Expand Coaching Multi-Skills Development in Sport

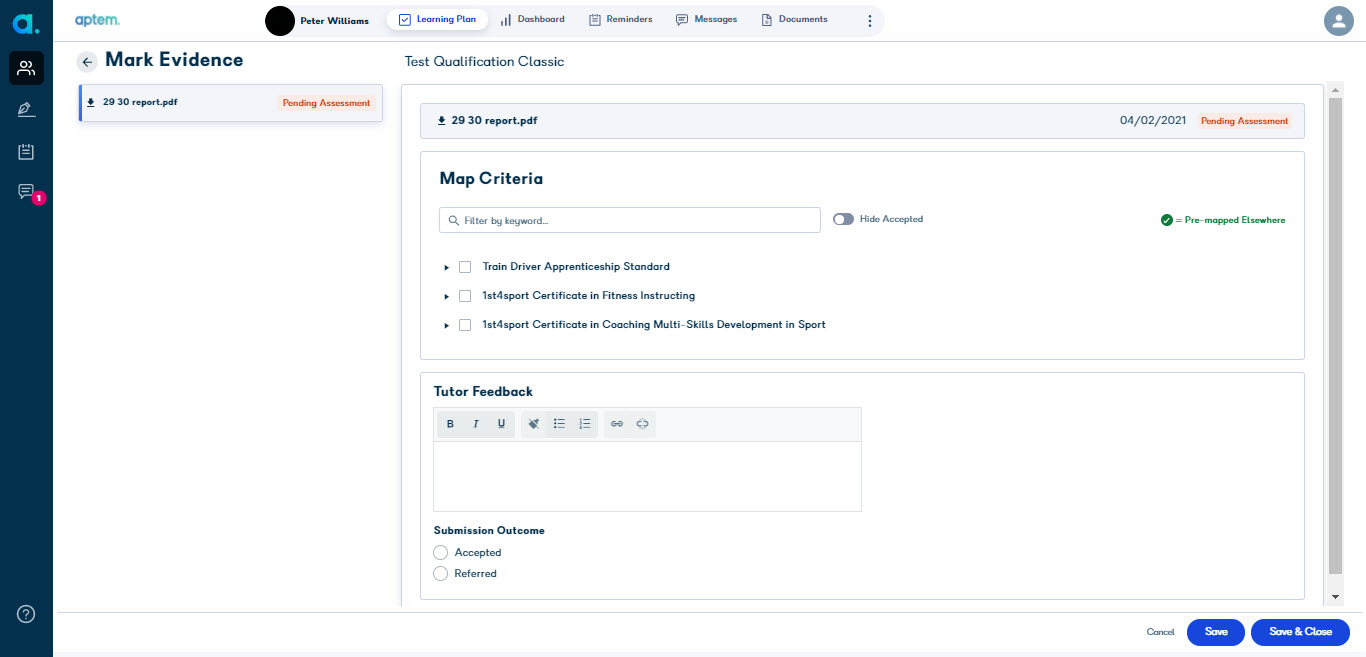pos(446,326)
